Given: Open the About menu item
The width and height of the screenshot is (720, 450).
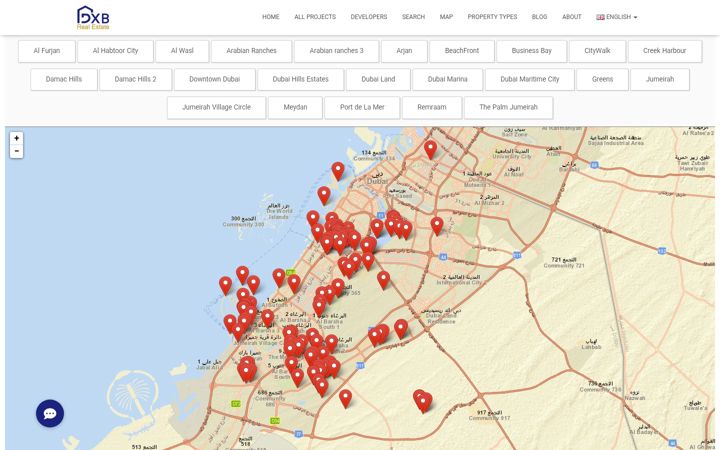Looking at the screenshot, I should pos(572,17).
